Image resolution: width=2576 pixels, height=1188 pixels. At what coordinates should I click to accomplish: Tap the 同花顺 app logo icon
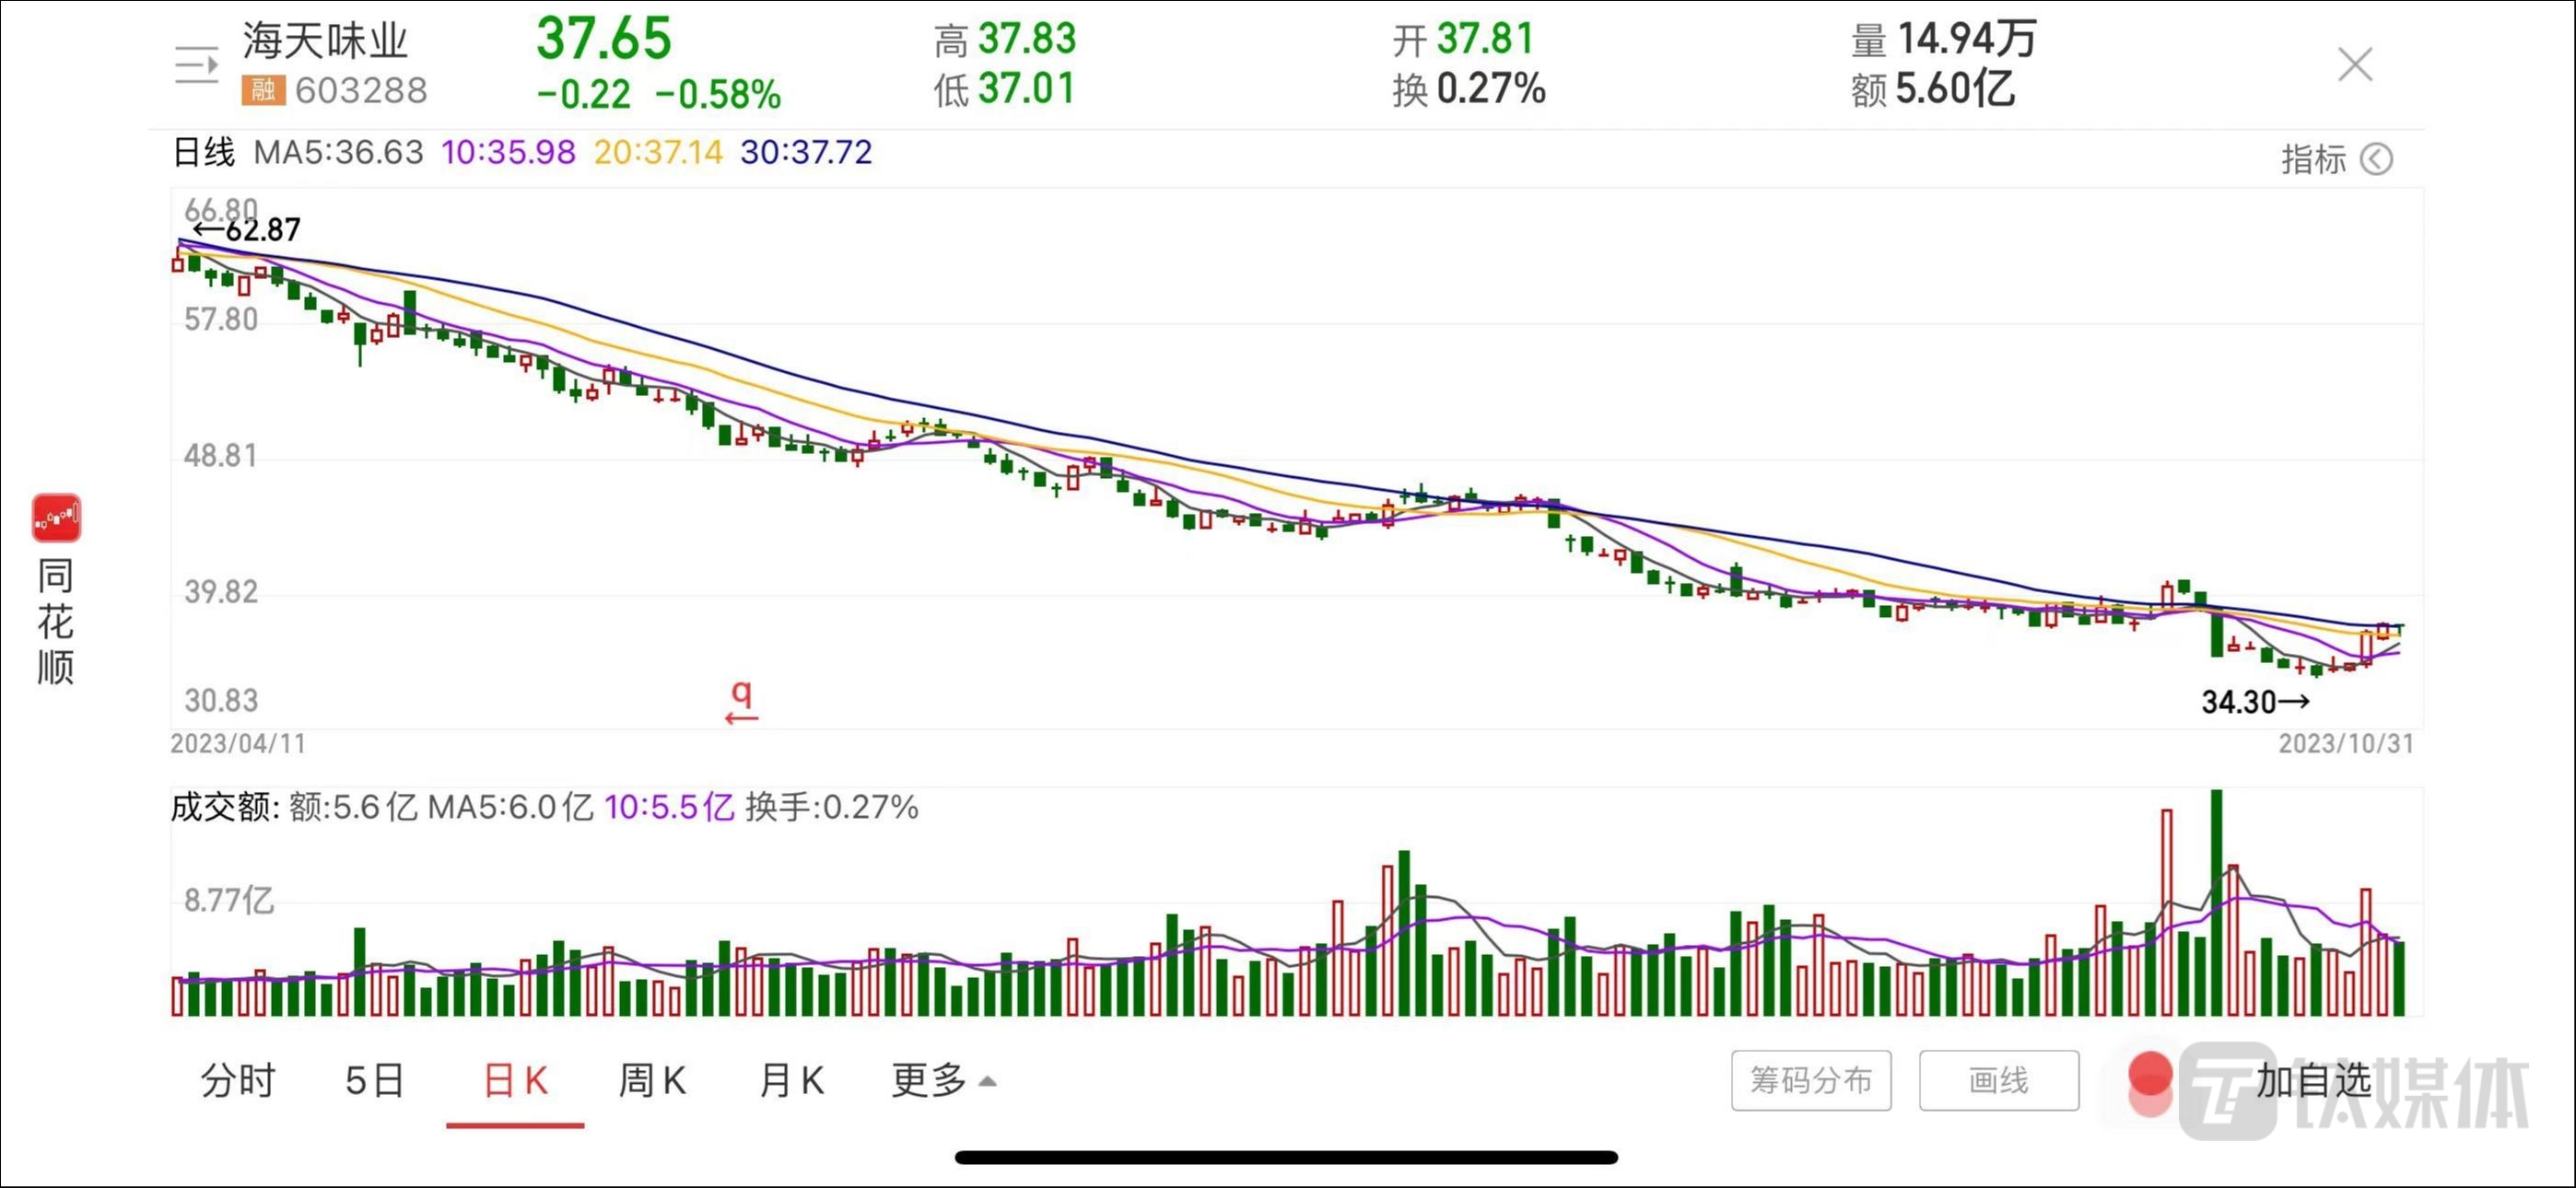click(x=56, y=518)
